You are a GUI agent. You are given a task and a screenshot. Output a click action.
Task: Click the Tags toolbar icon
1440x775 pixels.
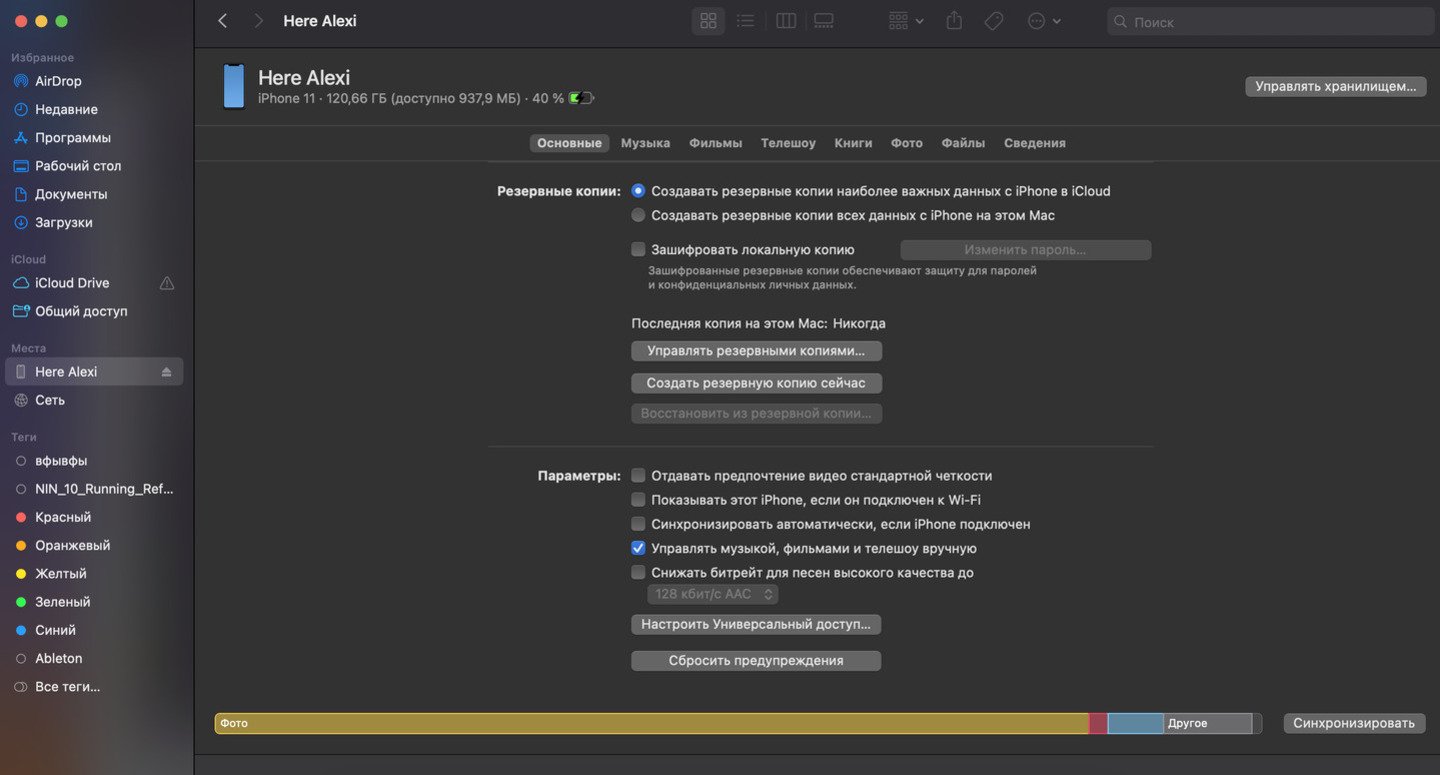[994, 21]
